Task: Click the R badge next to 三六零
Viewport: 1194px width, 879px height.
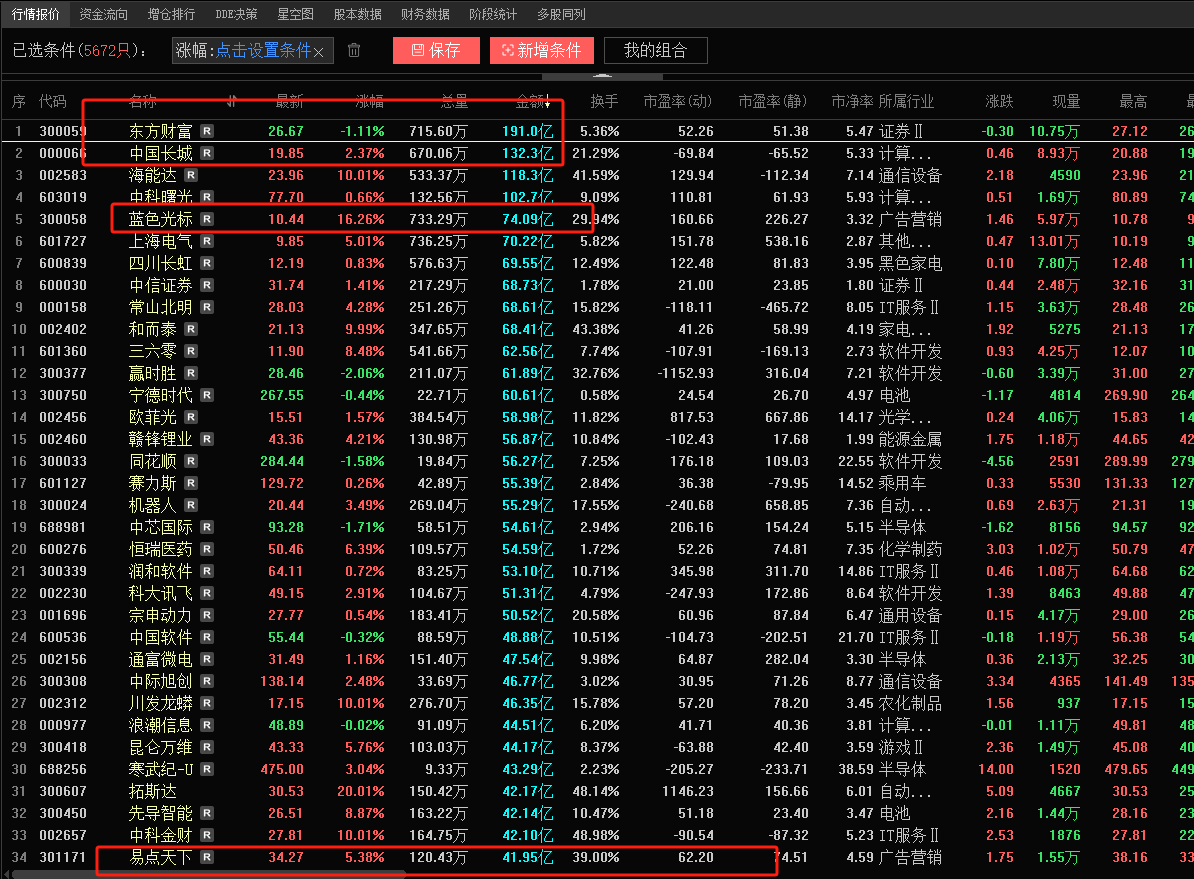Action: pos(190,351)
